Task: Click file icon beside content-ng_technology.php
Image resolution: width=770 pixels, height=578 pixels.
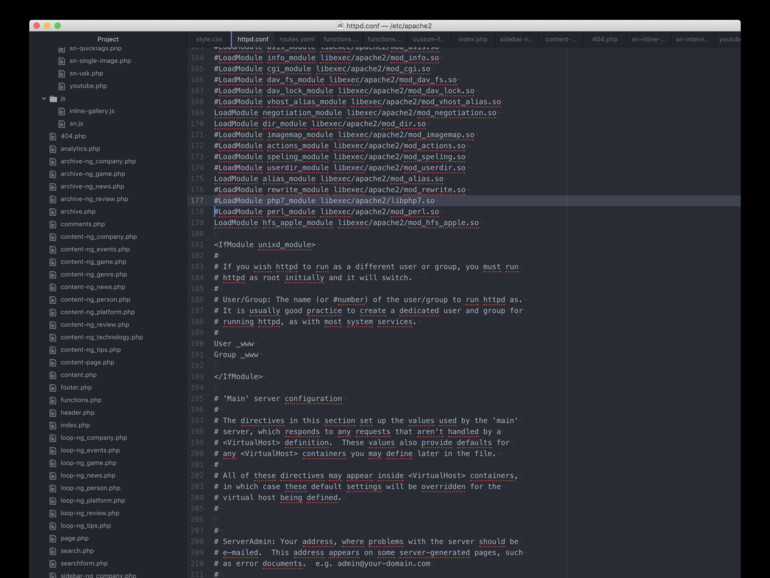Action: click(x=53, y=338)
